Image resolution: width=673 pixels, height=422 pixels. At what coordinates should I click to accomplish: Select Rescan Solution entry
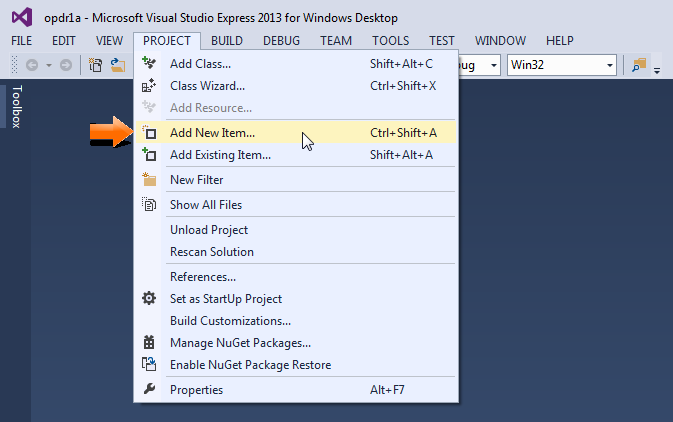pos(212,252)
